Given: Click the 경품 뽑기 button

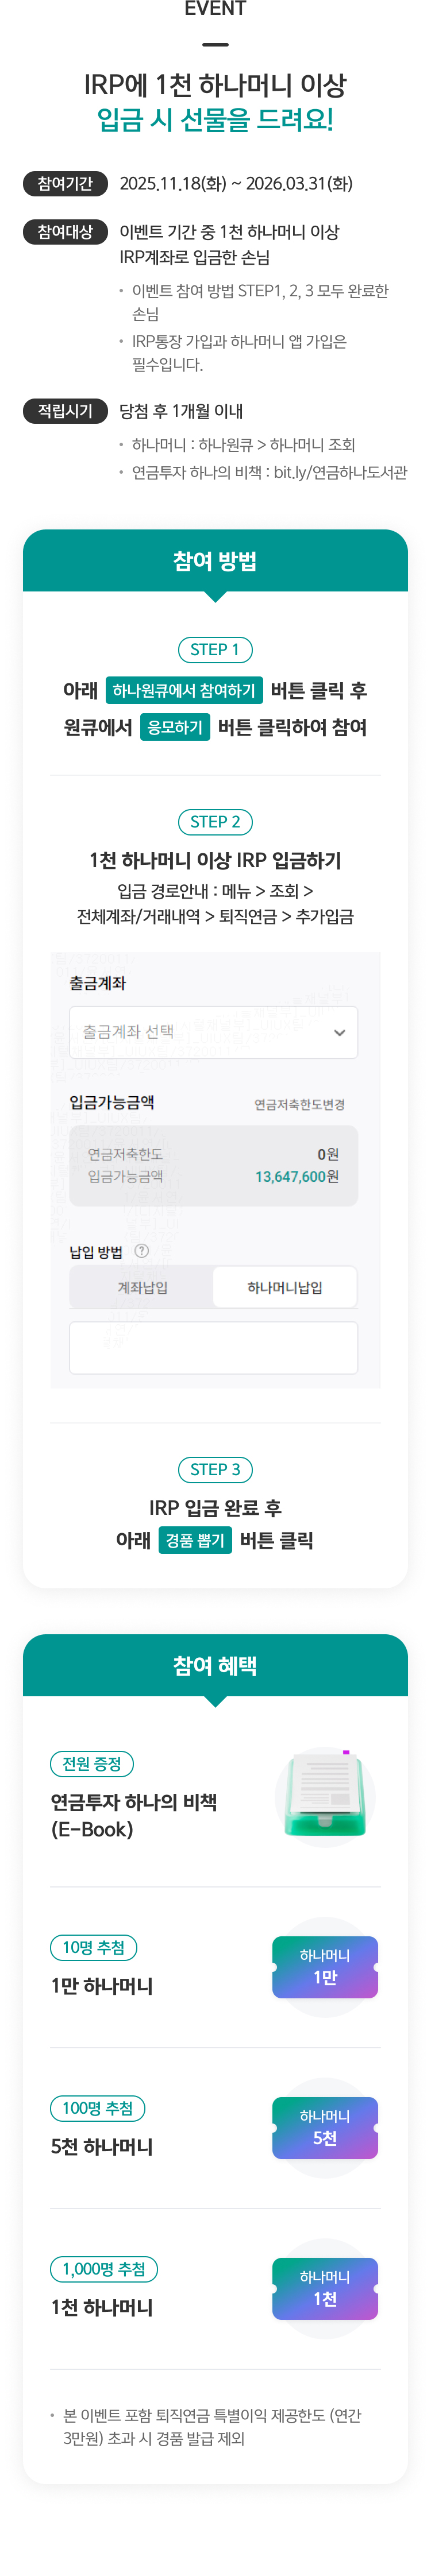Looking at the screenshot, I should (195, 1540).
